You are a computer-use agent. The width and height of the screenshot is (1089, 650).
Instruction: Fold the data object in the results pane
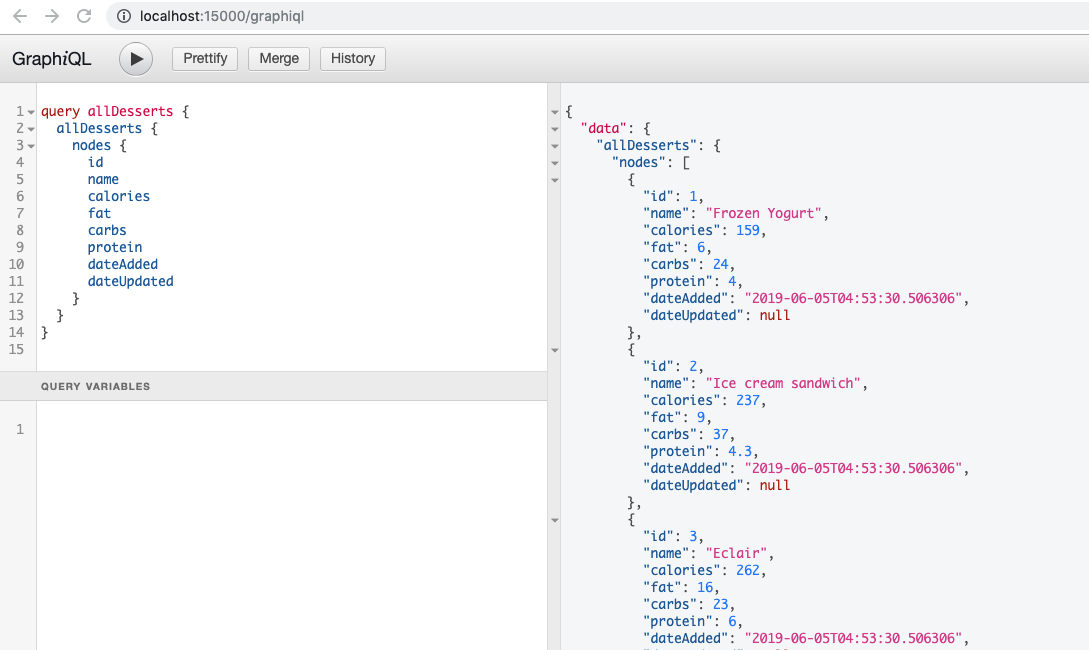click(x=555, y=128)
